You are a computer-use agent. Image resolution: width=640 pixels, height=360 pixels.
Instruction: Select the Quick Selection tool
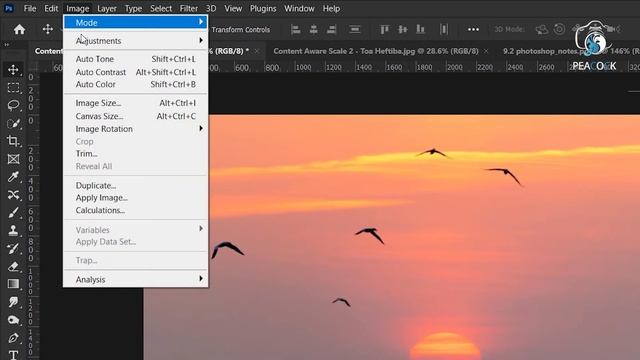click(x=13, y=123)
